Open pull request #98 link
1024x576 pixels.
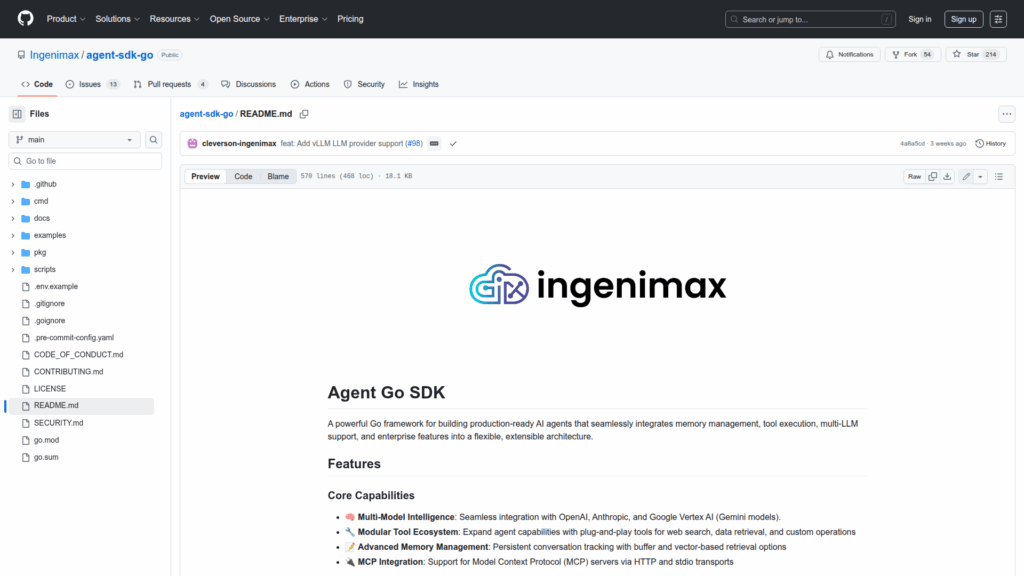413,144
